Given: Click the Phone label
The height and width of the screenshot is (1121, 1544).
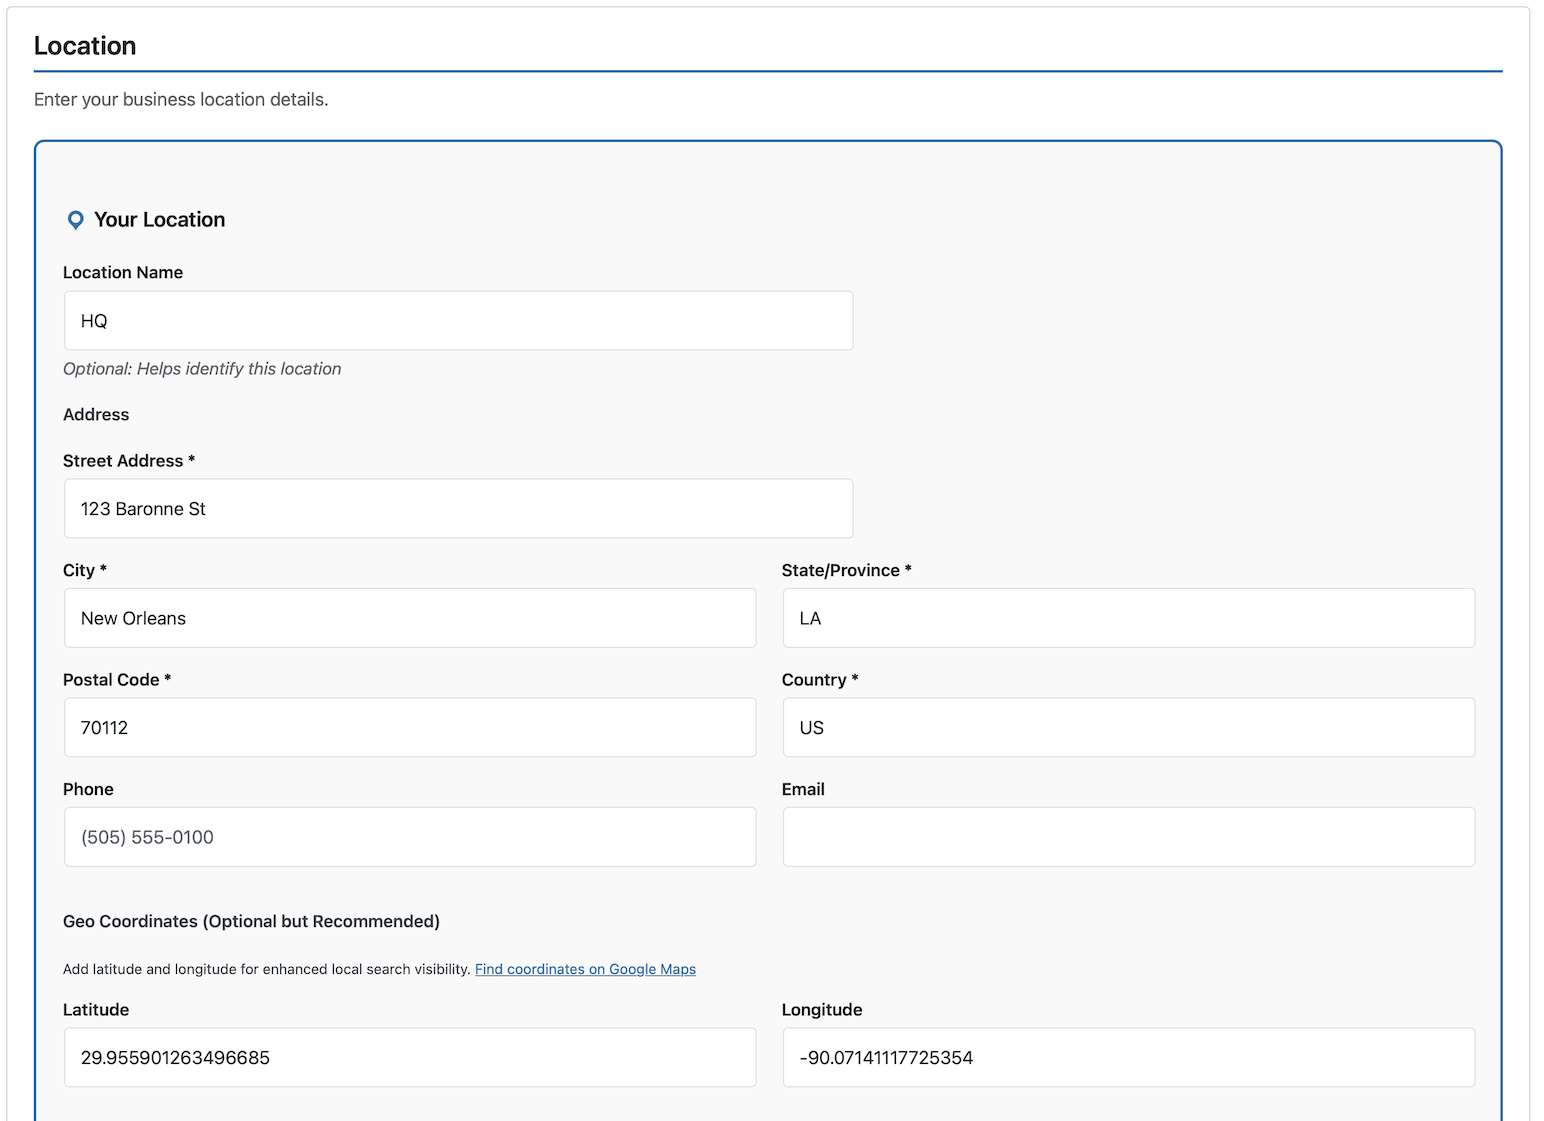Looking at the screenshot, I should tap(88, 789).
